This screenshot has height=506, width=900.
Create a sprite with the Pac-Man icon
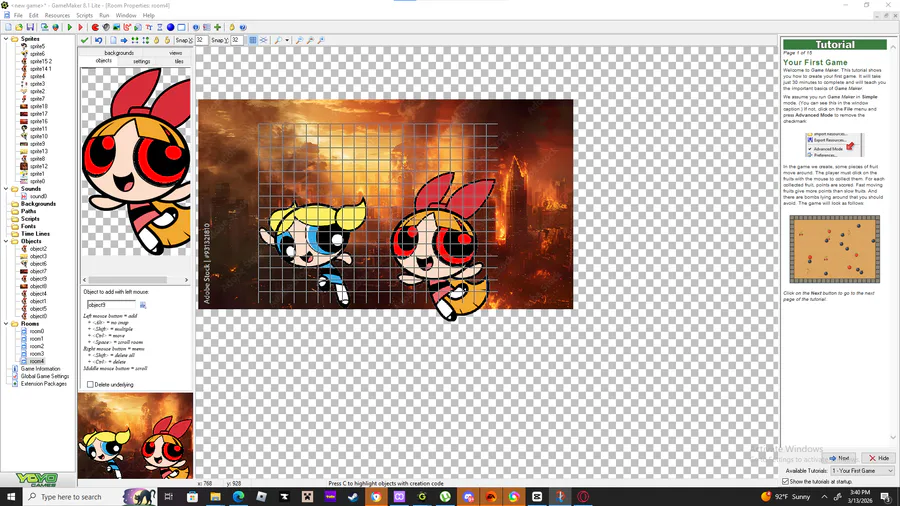click(x=95, y=27)
